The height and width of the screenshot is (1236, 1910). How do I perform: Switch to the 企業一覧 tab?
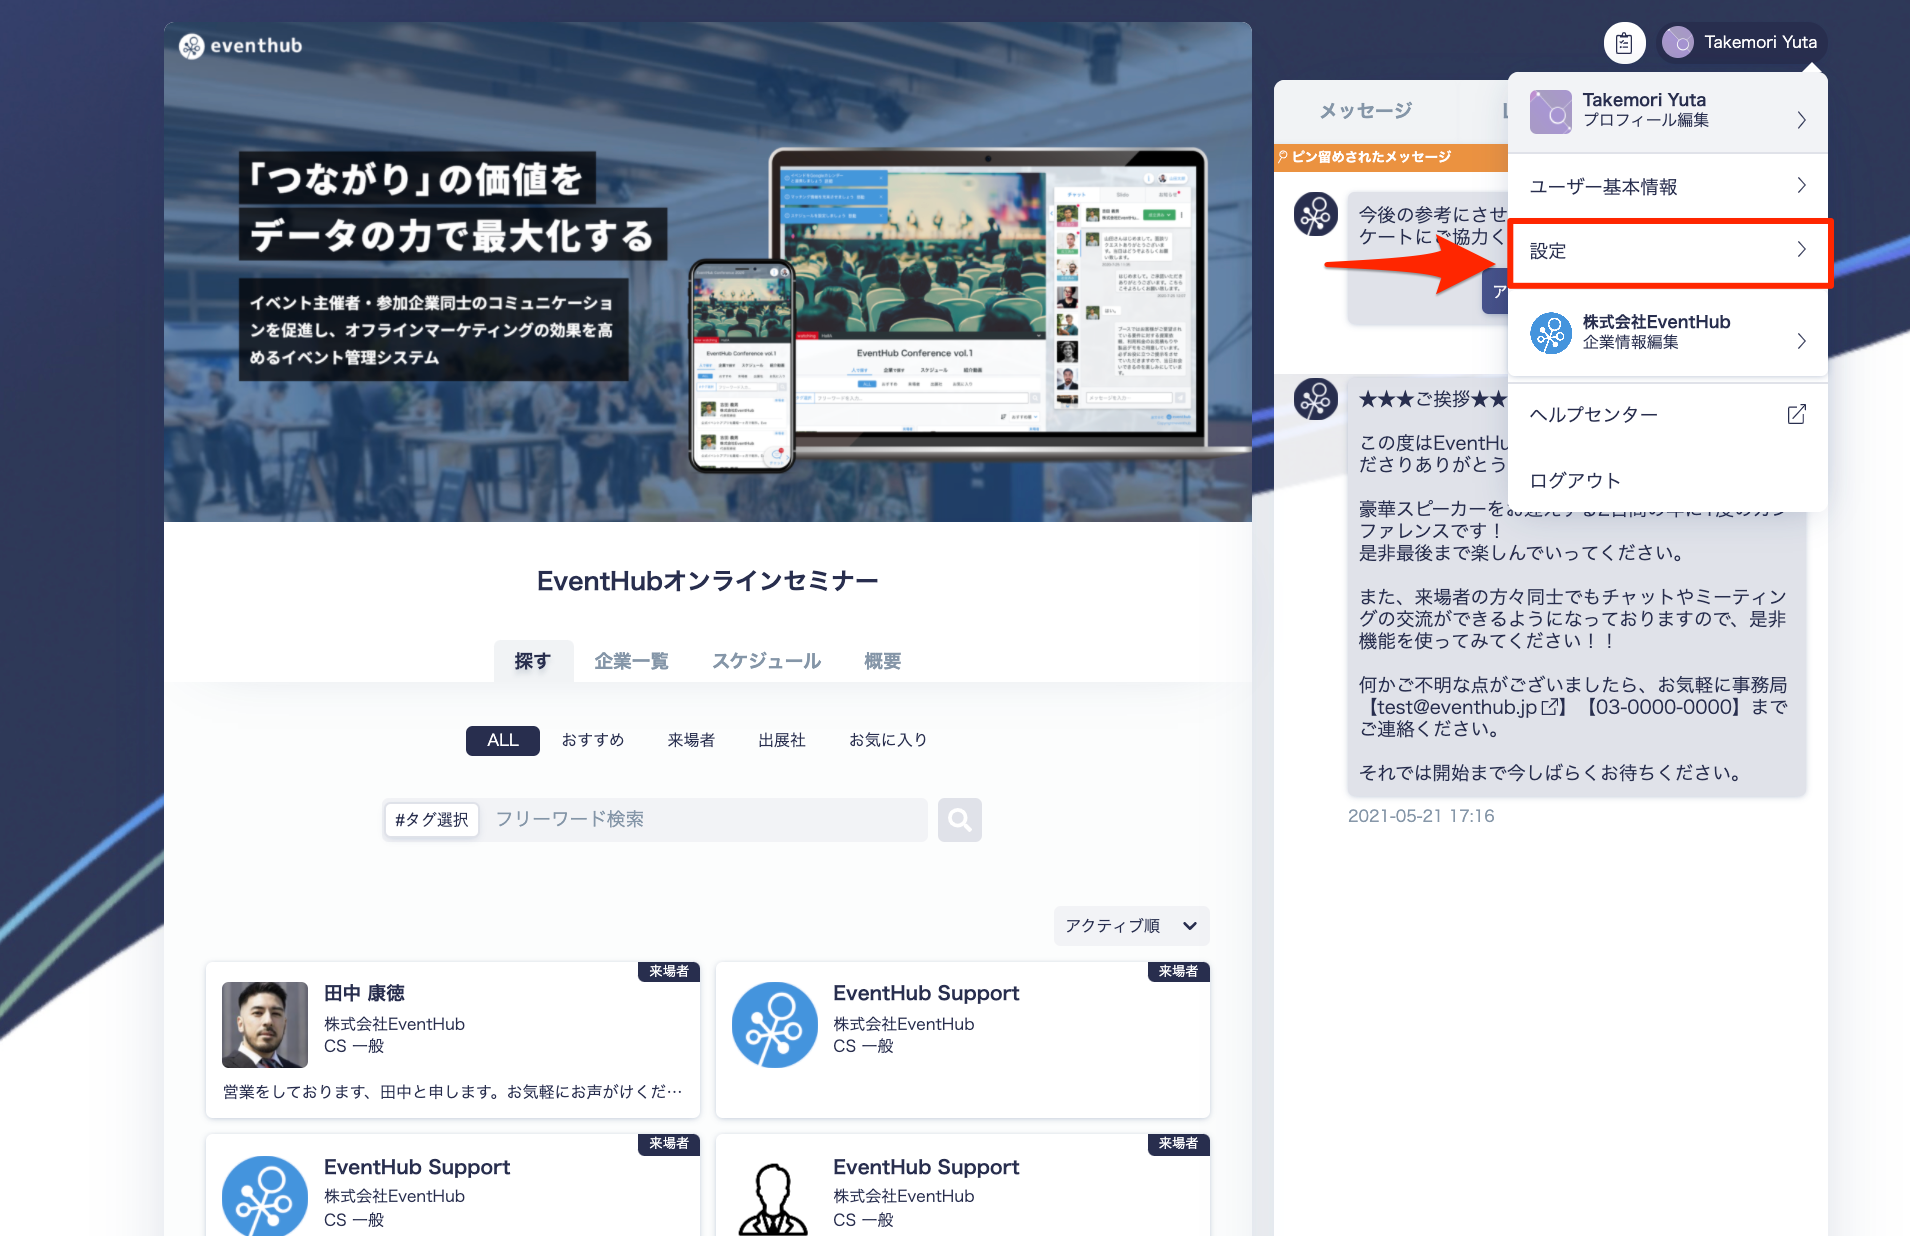coord(631,661)
